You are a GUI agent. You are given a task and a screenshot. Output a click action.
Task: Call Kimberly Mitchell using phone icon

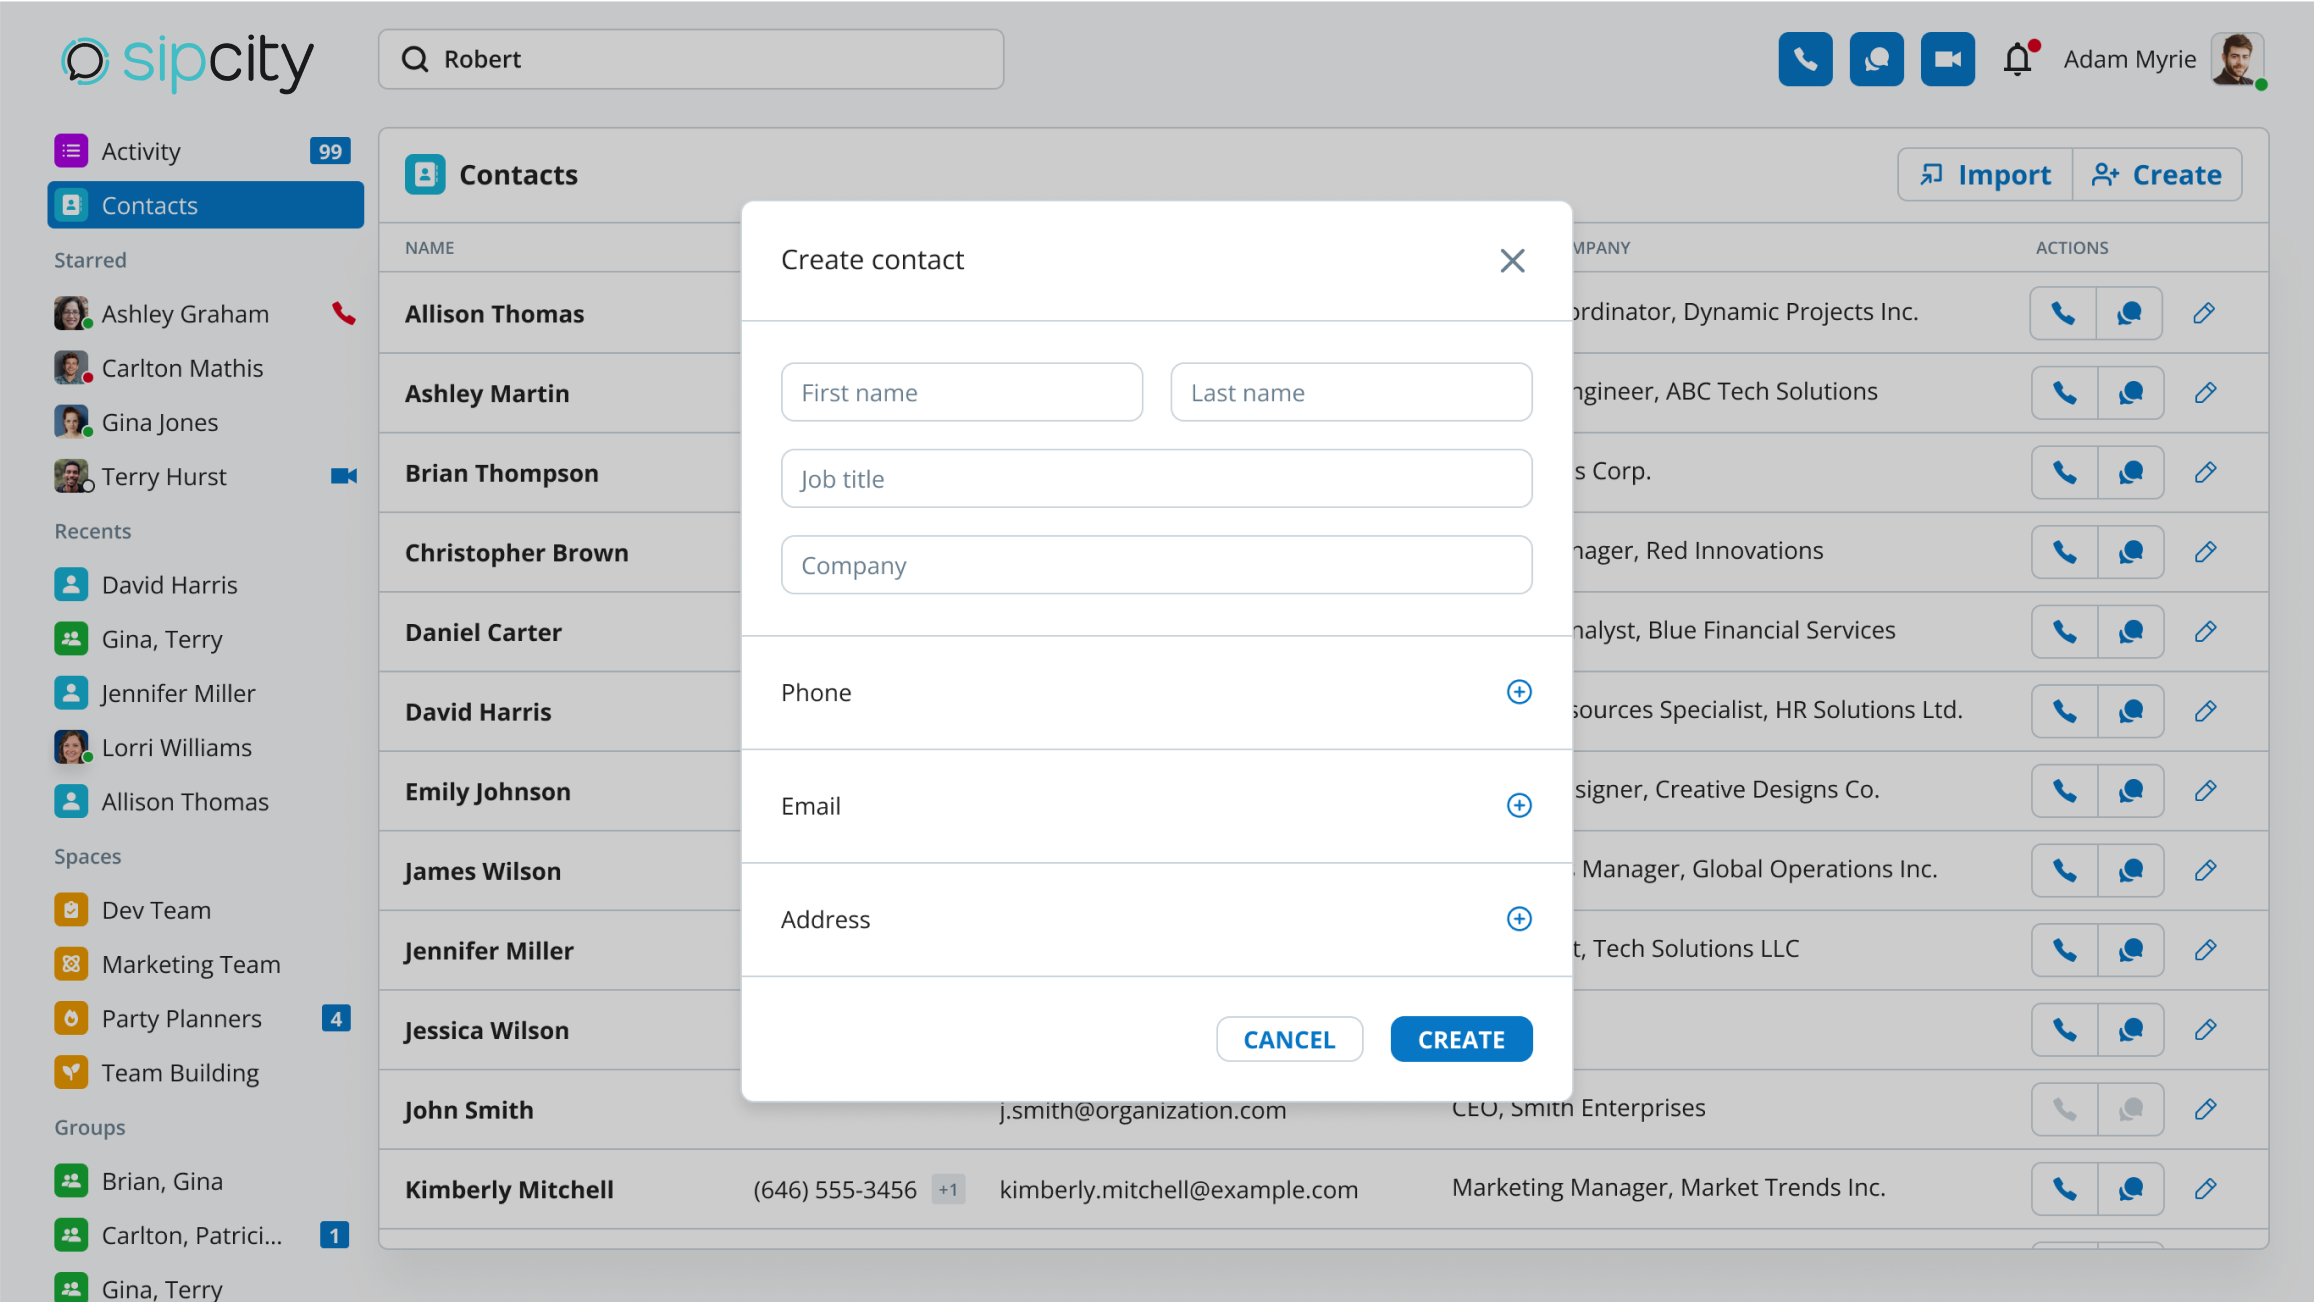[2064, 1189]
